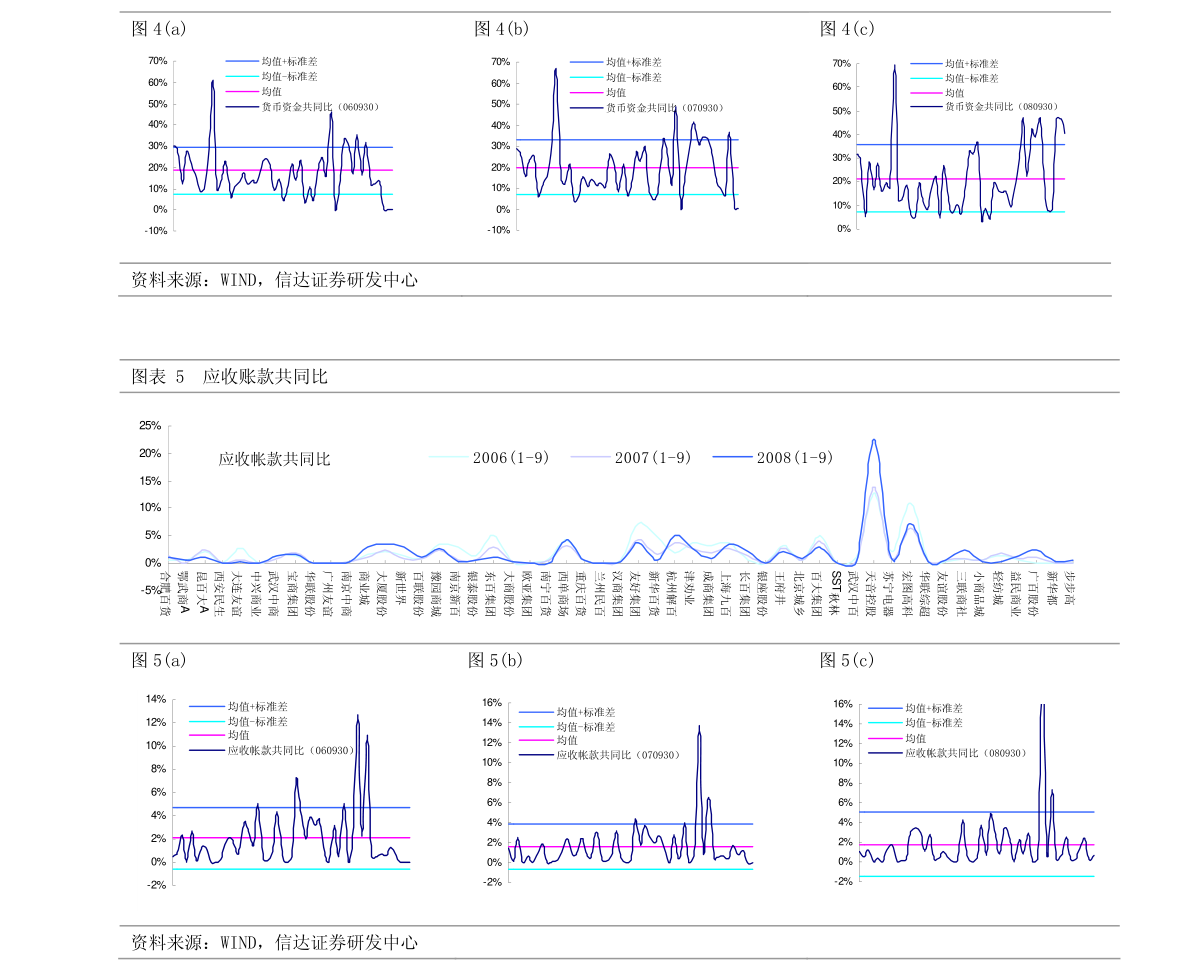Click the '大连友谊' x-axis label
The width and height of the screenshot is (1191, 971).
tap(236, 594)
